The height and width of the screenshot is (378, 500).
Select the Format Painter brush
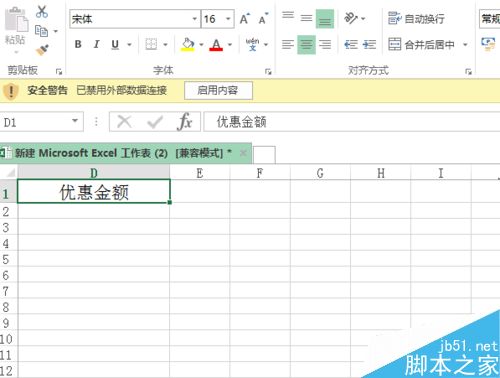click(42, 50)
